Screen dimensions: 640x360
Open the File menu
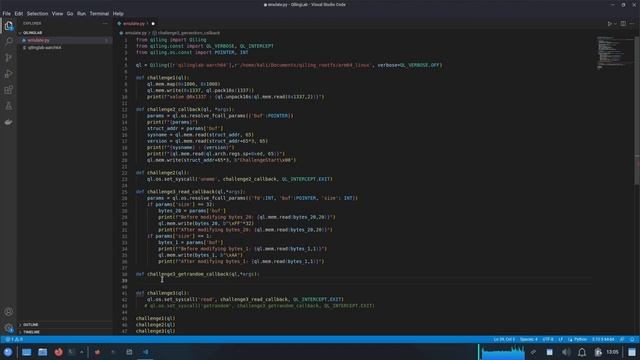click(7, 13)
